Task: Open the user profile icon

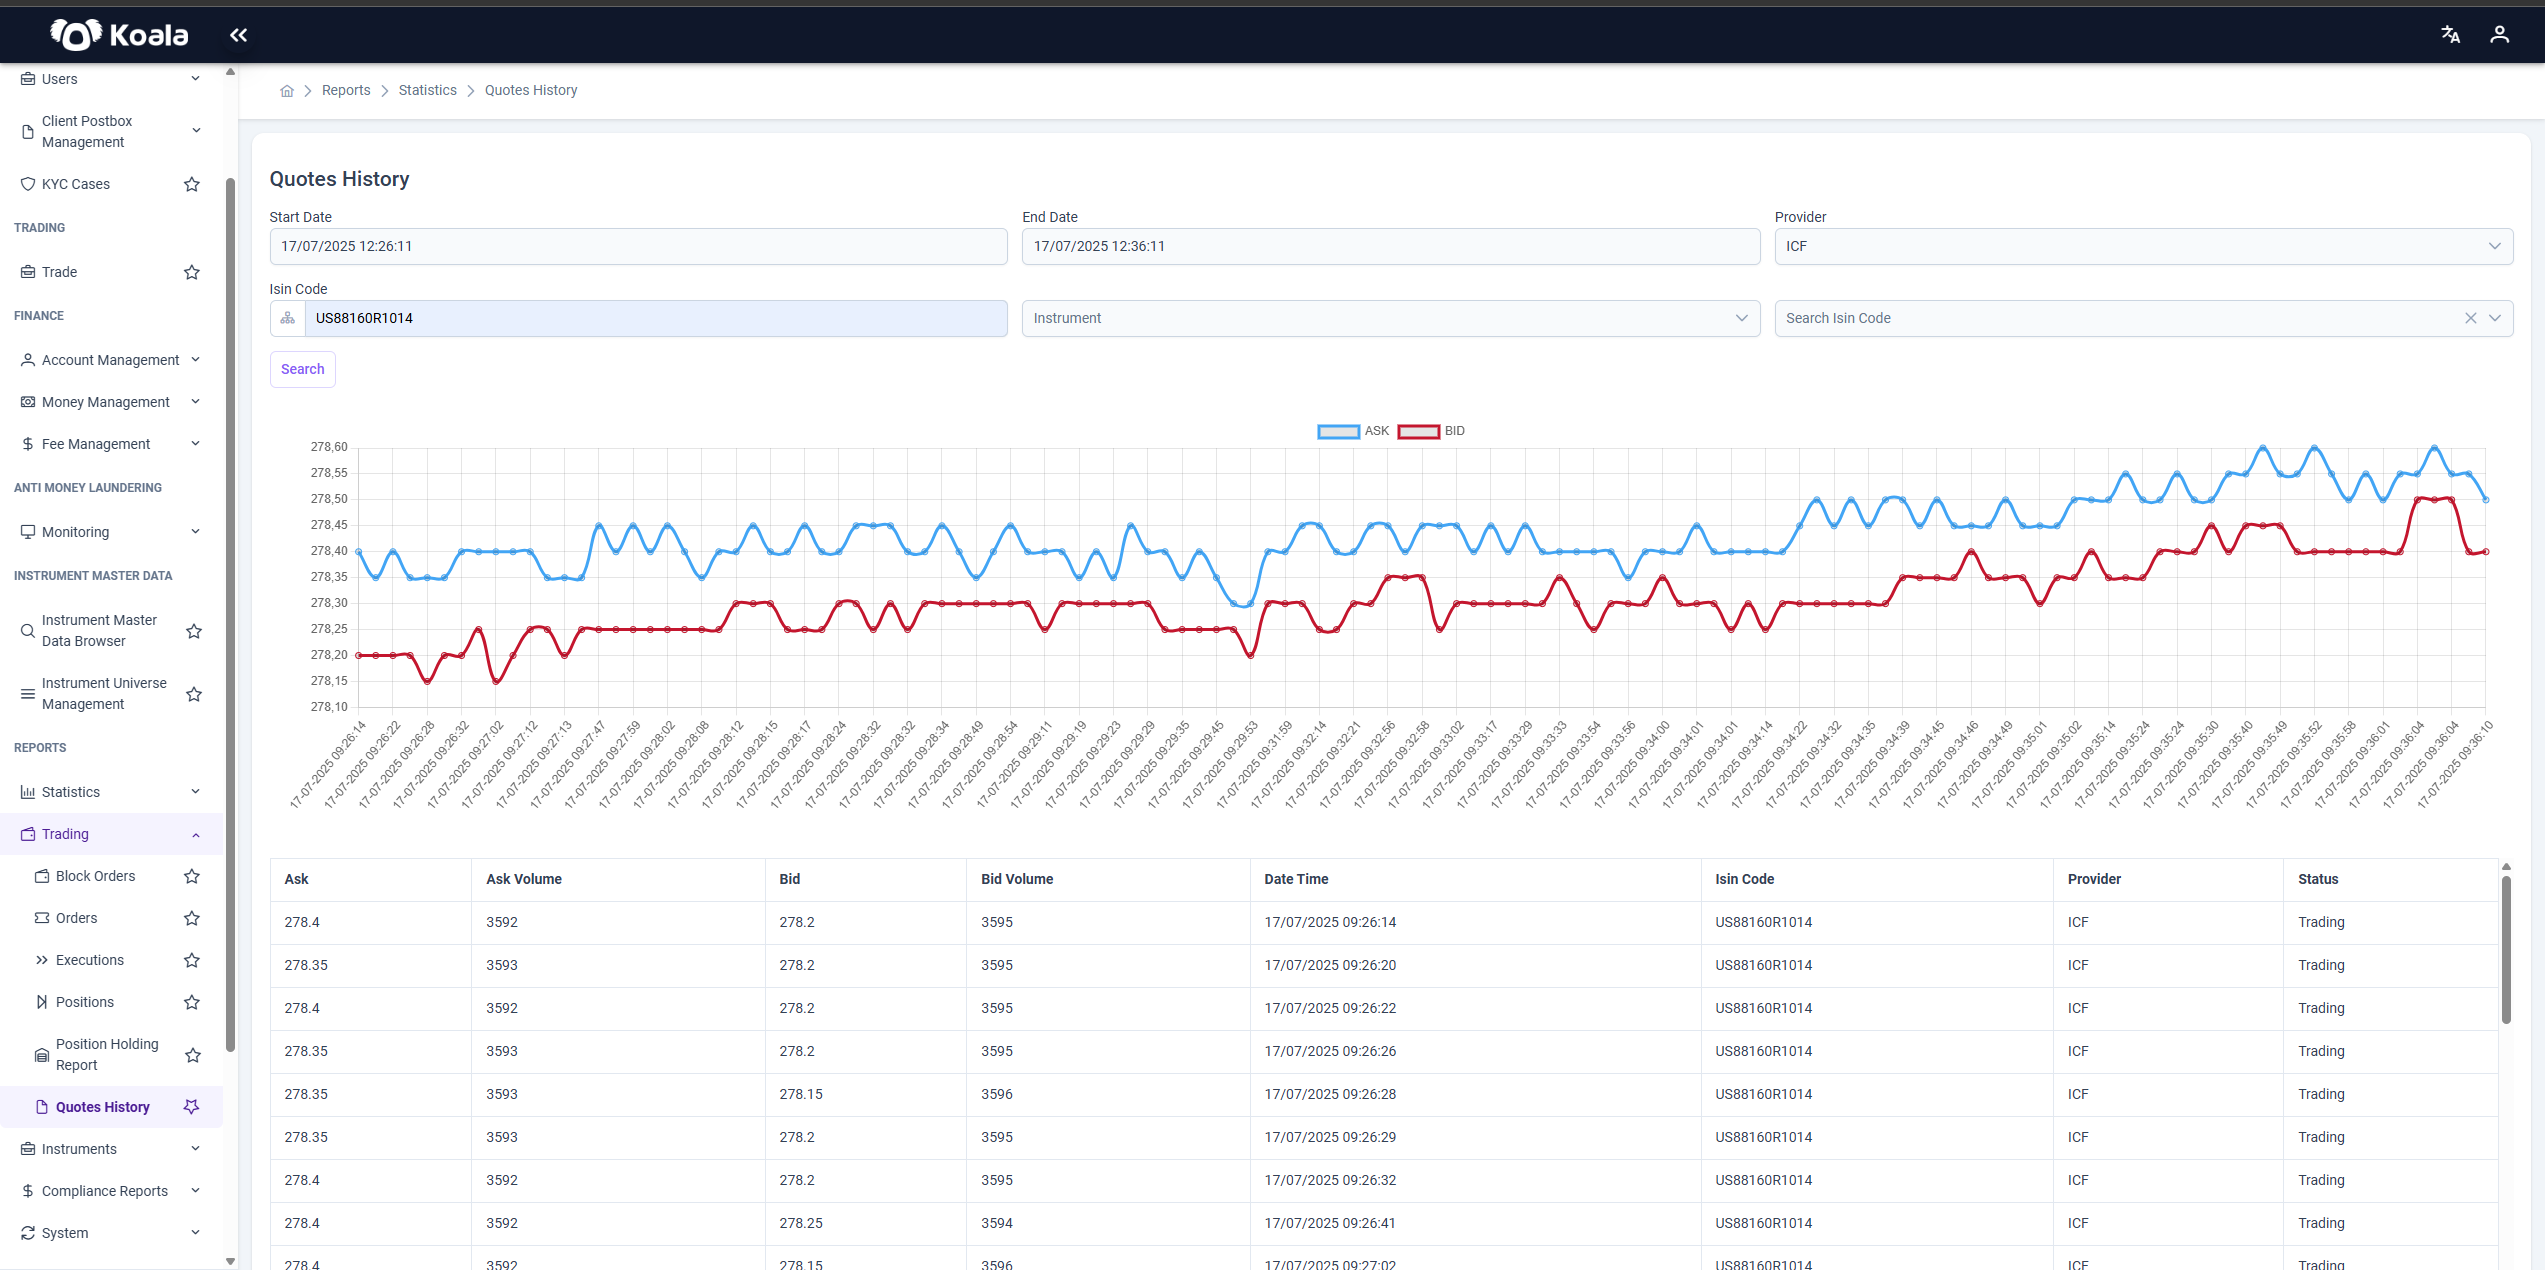Action: click(x=2499, y=35)
